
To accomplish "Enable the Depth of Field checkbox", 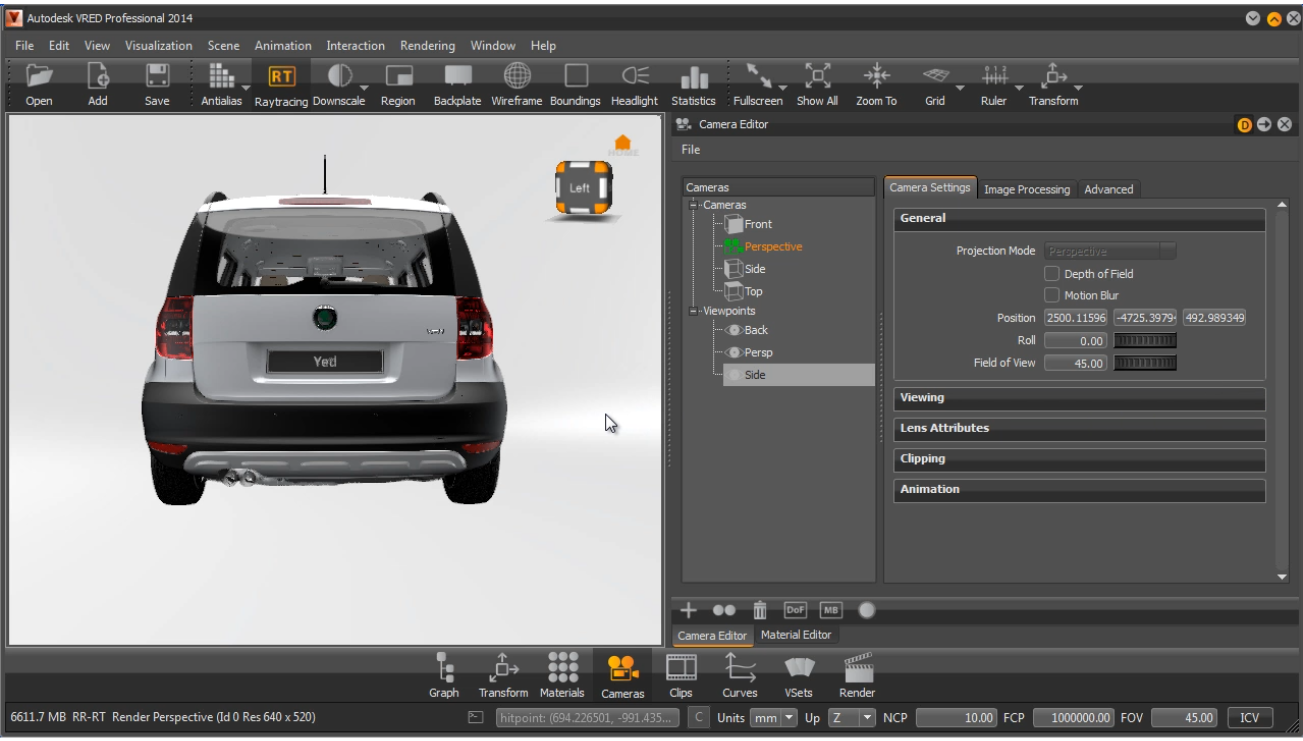I will (x=1052, y=273).
